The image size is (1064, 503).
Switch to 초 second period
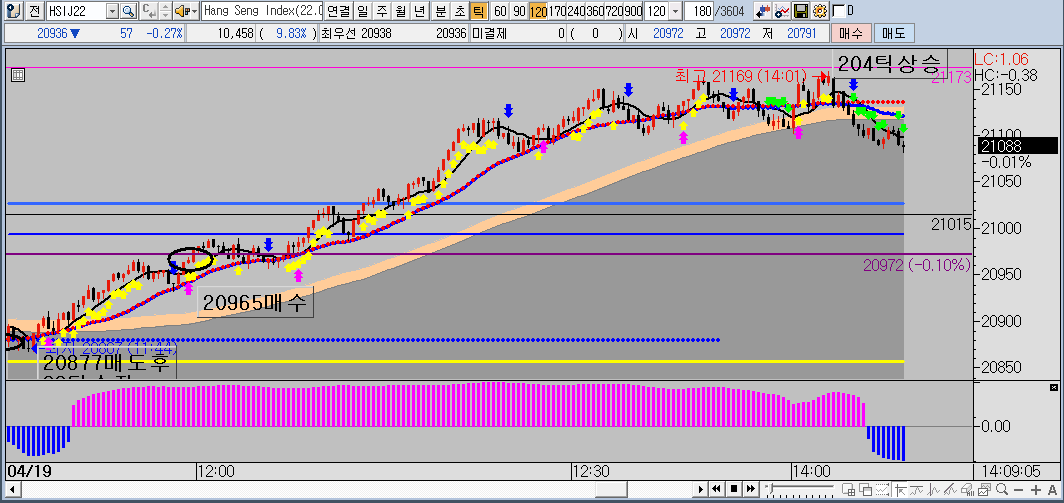pyautogui.click(x=459, y=11)
